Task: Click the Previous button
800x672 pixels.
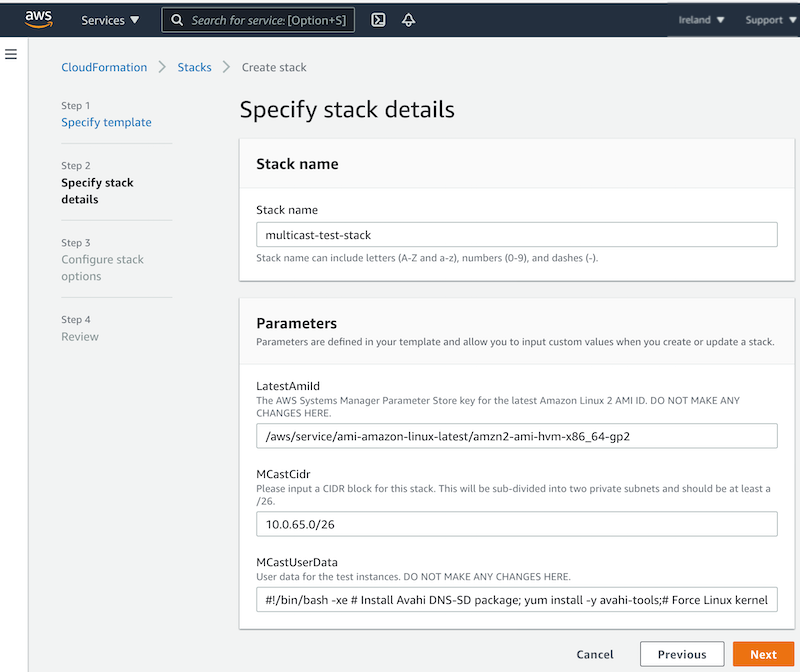Action: 682,654
